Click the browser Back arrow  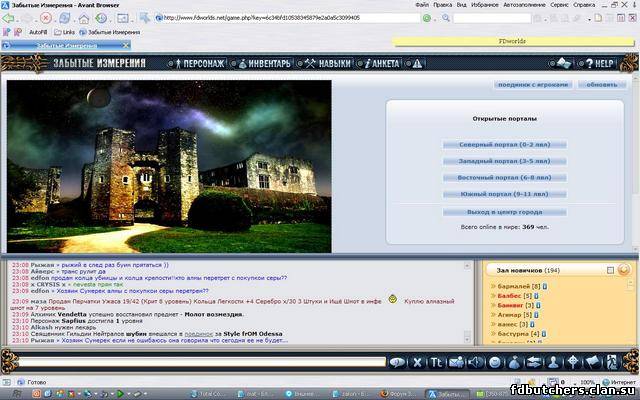8,18
